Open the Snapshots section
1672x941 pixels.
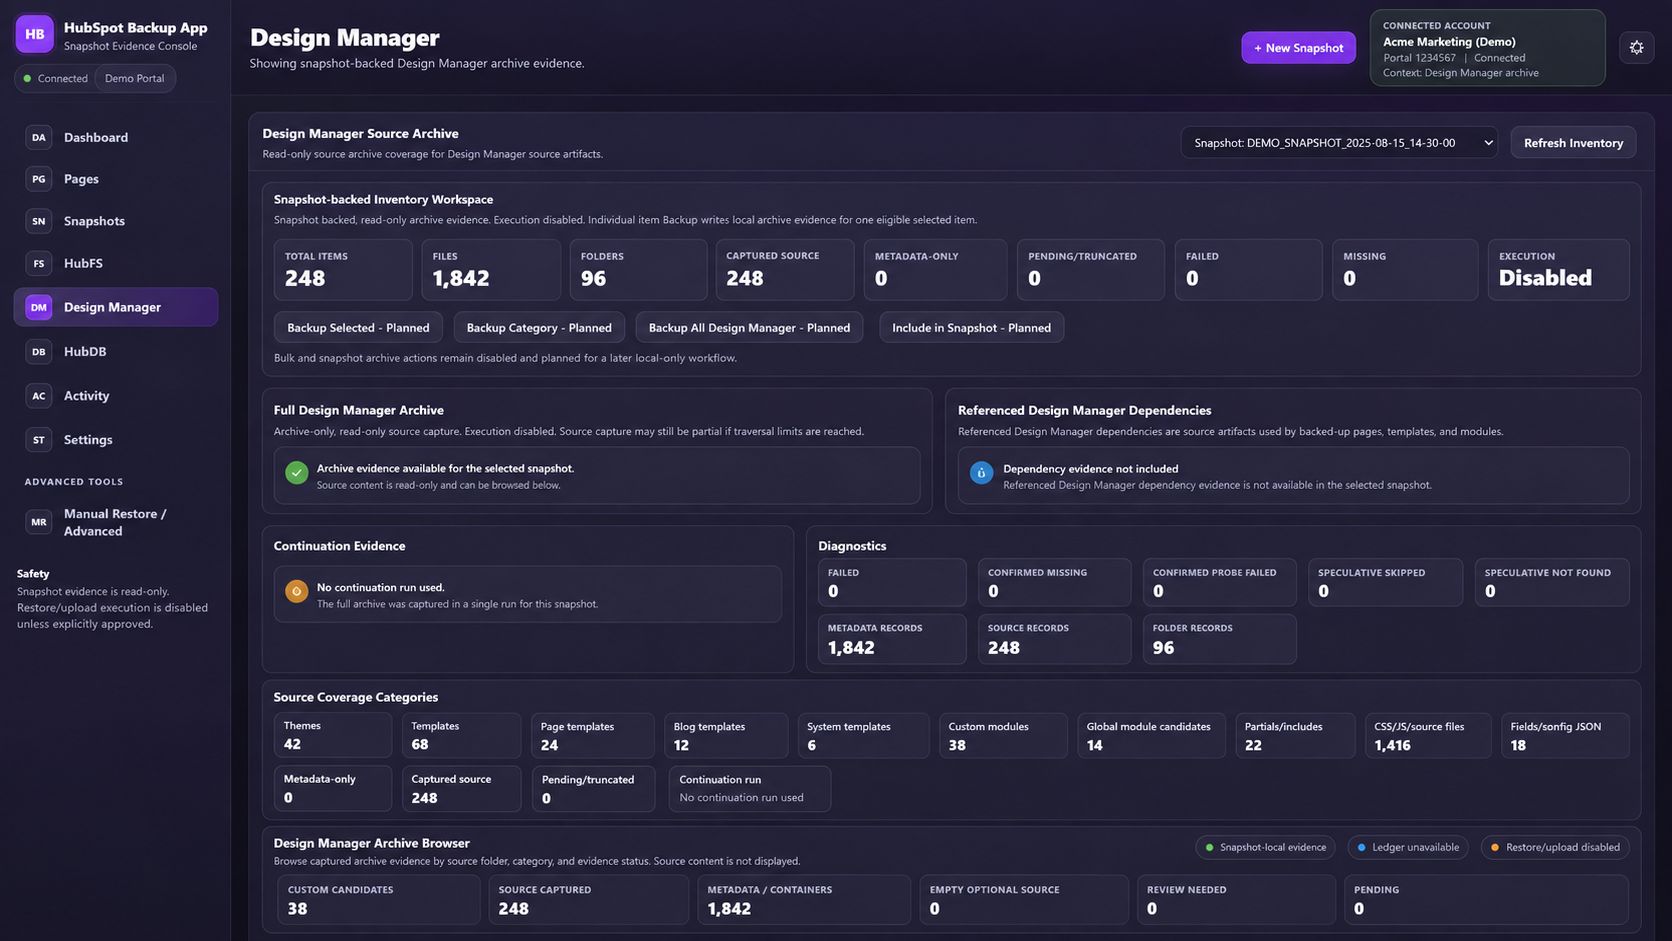[116, 221]
